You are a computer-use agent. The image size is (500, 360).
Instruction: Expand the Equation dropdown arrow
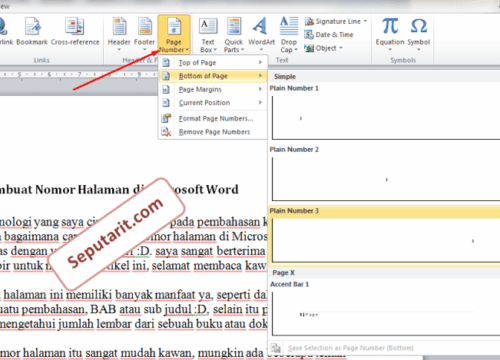point(390,50)
